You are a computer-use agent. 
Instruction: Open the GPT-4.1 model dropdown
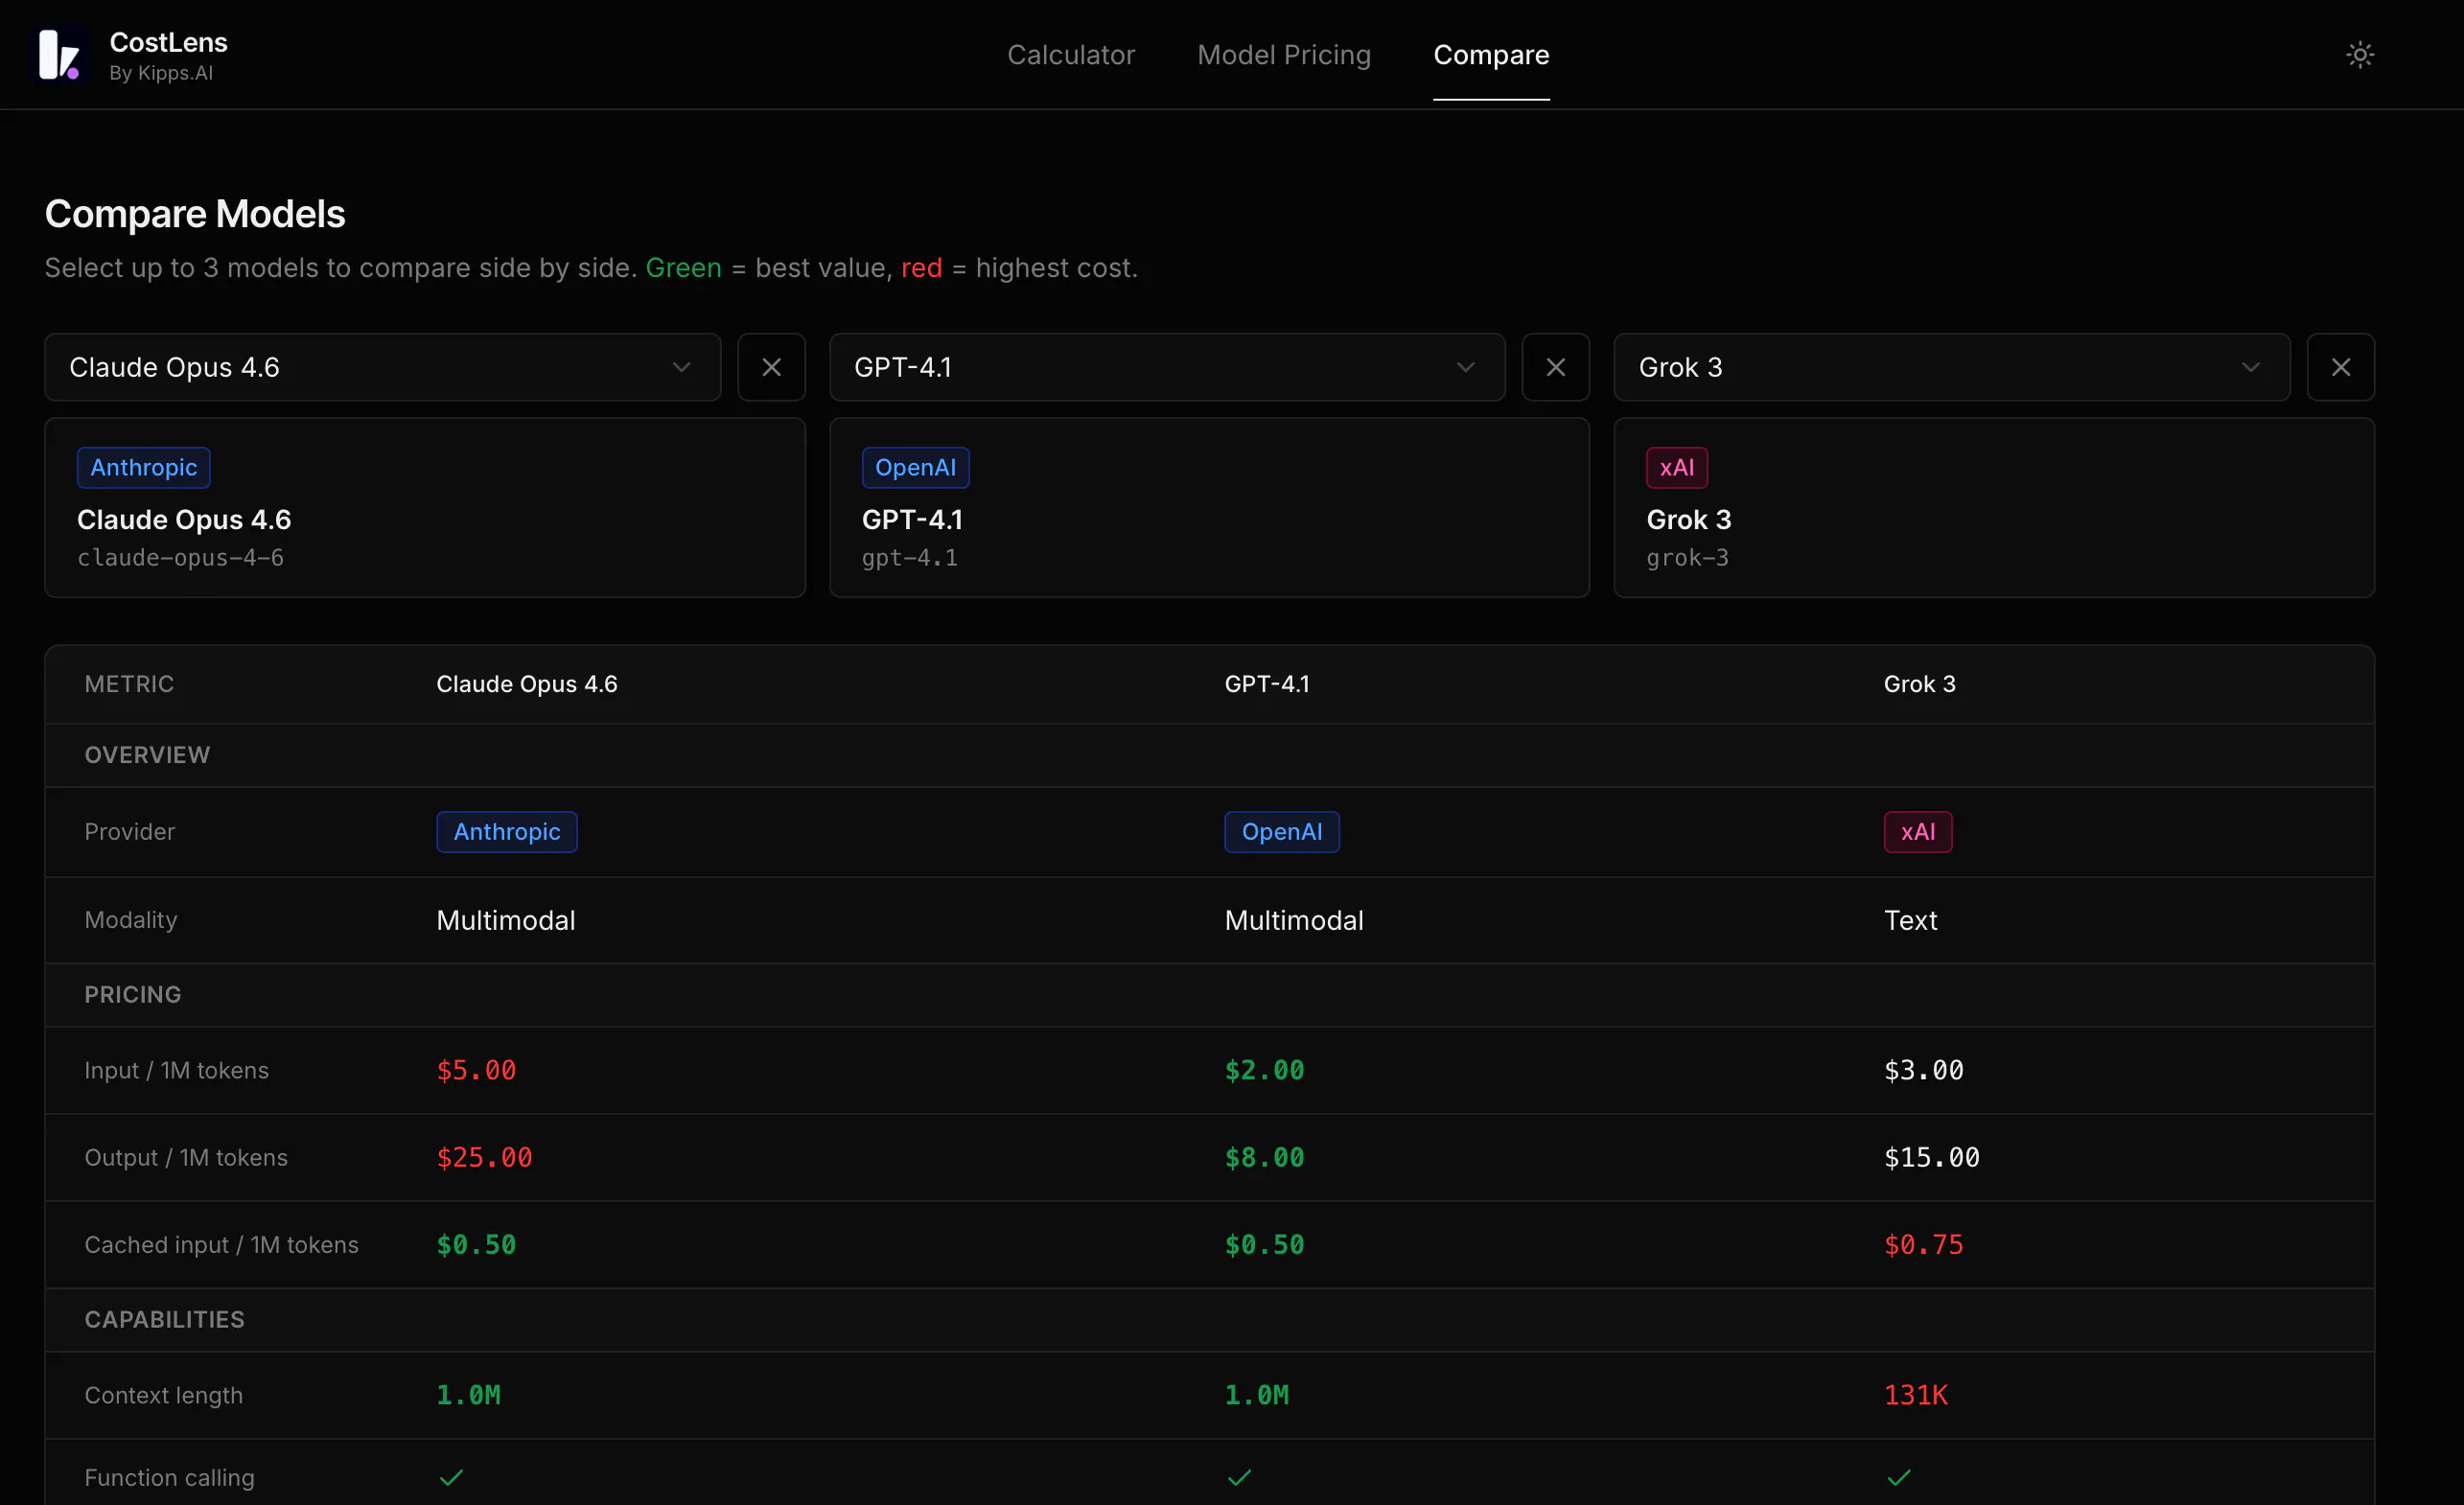point(1166,367)
